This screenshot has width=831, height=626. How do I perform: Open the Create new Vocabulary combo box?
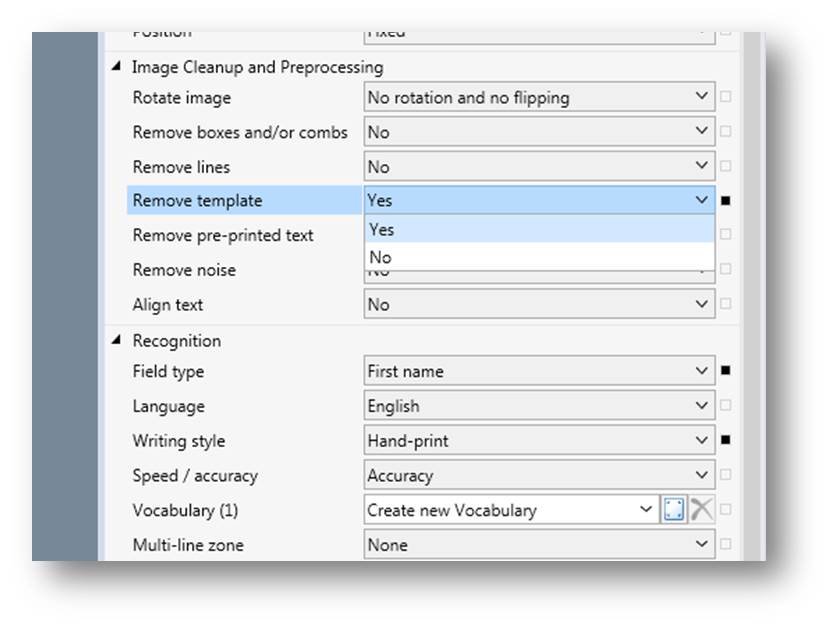point(511,510)
